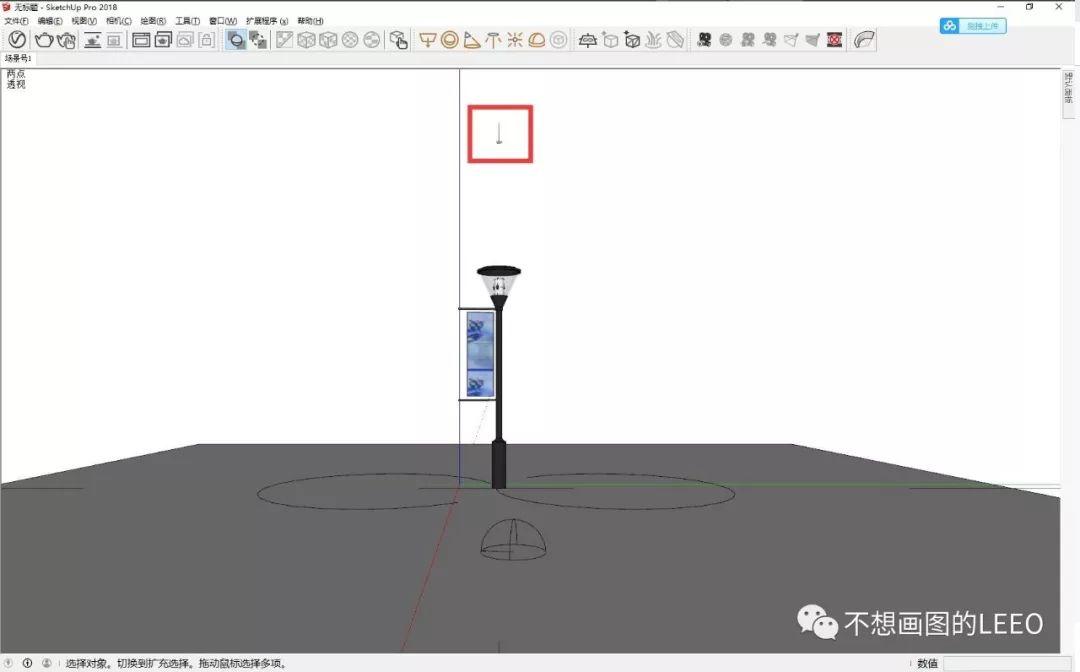Click the info circle icon in status bar
The image size is (1080, 672).
(28, 663)
